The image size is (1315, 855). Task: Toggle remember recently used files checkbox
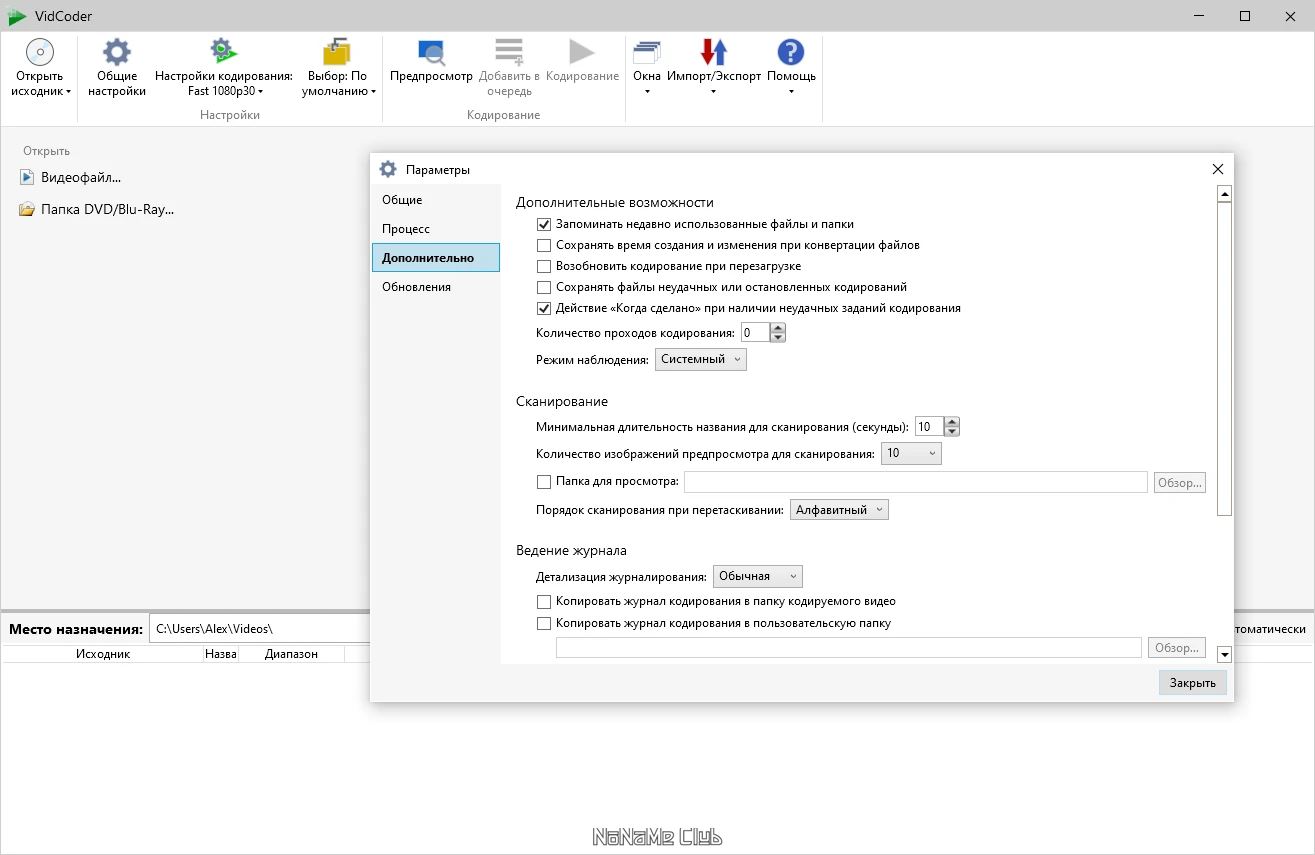coord(544,224)
